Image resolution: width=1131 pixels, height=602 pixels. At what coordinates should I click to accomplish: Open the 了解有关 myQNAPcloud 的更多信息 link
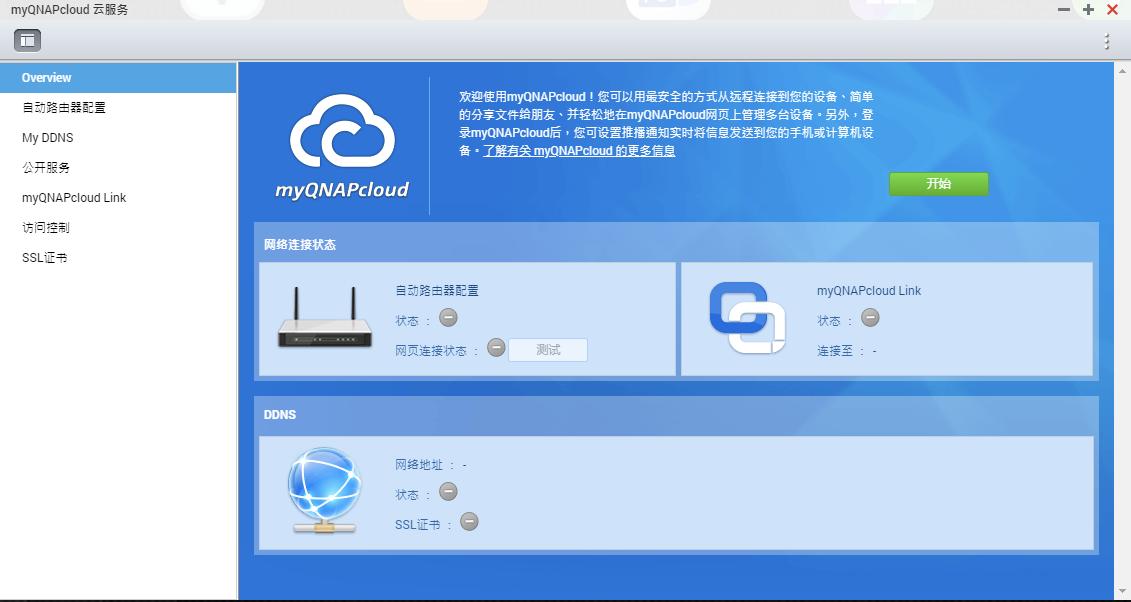point(580,150)
